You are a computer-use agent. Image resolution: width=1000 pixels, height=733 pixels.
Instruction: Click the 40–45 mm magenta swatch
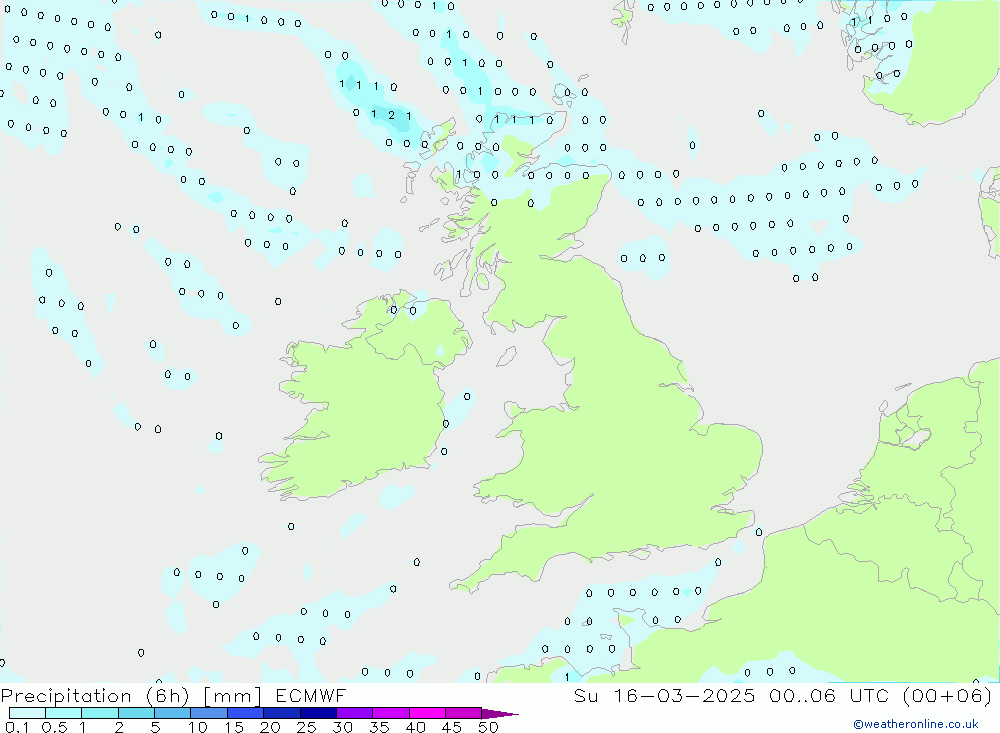coord(427,713)
